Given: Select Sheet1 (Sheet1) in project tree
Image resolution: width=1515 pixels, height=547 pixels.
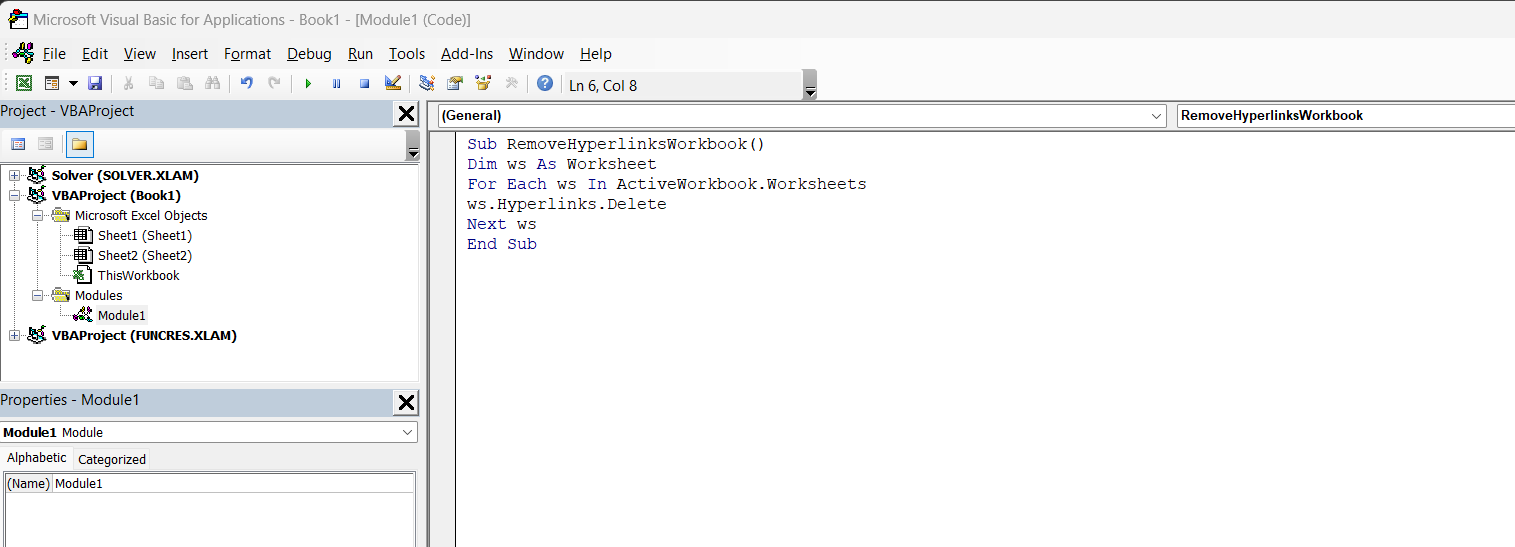Looking at the screenshot, I should [x=145, y=235].
